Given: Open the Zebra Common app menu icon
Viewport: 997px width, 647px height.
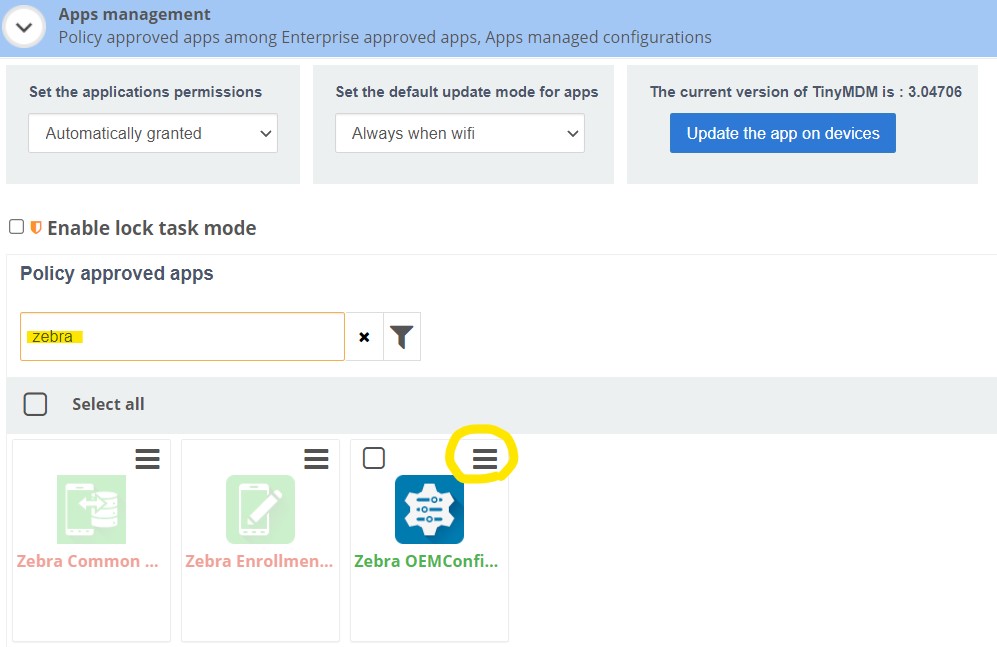Looking at the screenshot, I should [147, 458].
